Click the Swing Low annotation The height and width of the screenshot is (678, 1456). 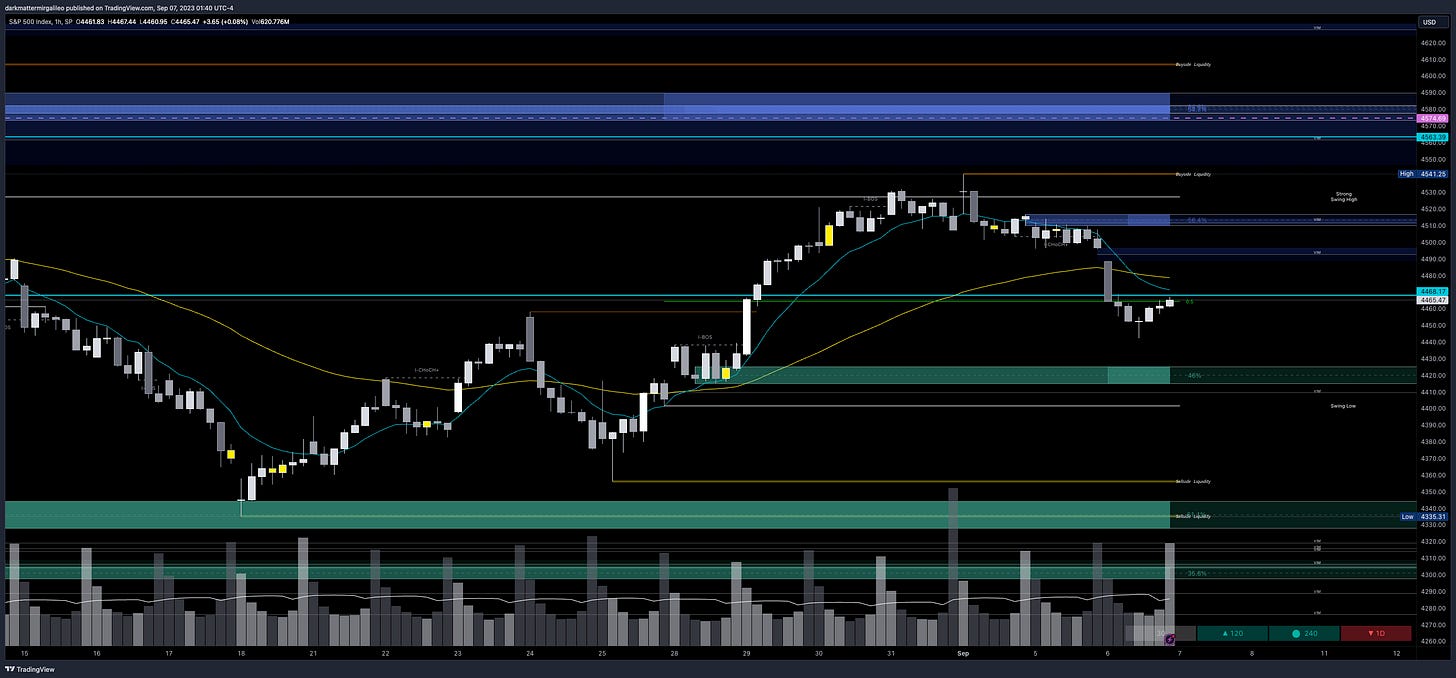tap(1343, 406)
